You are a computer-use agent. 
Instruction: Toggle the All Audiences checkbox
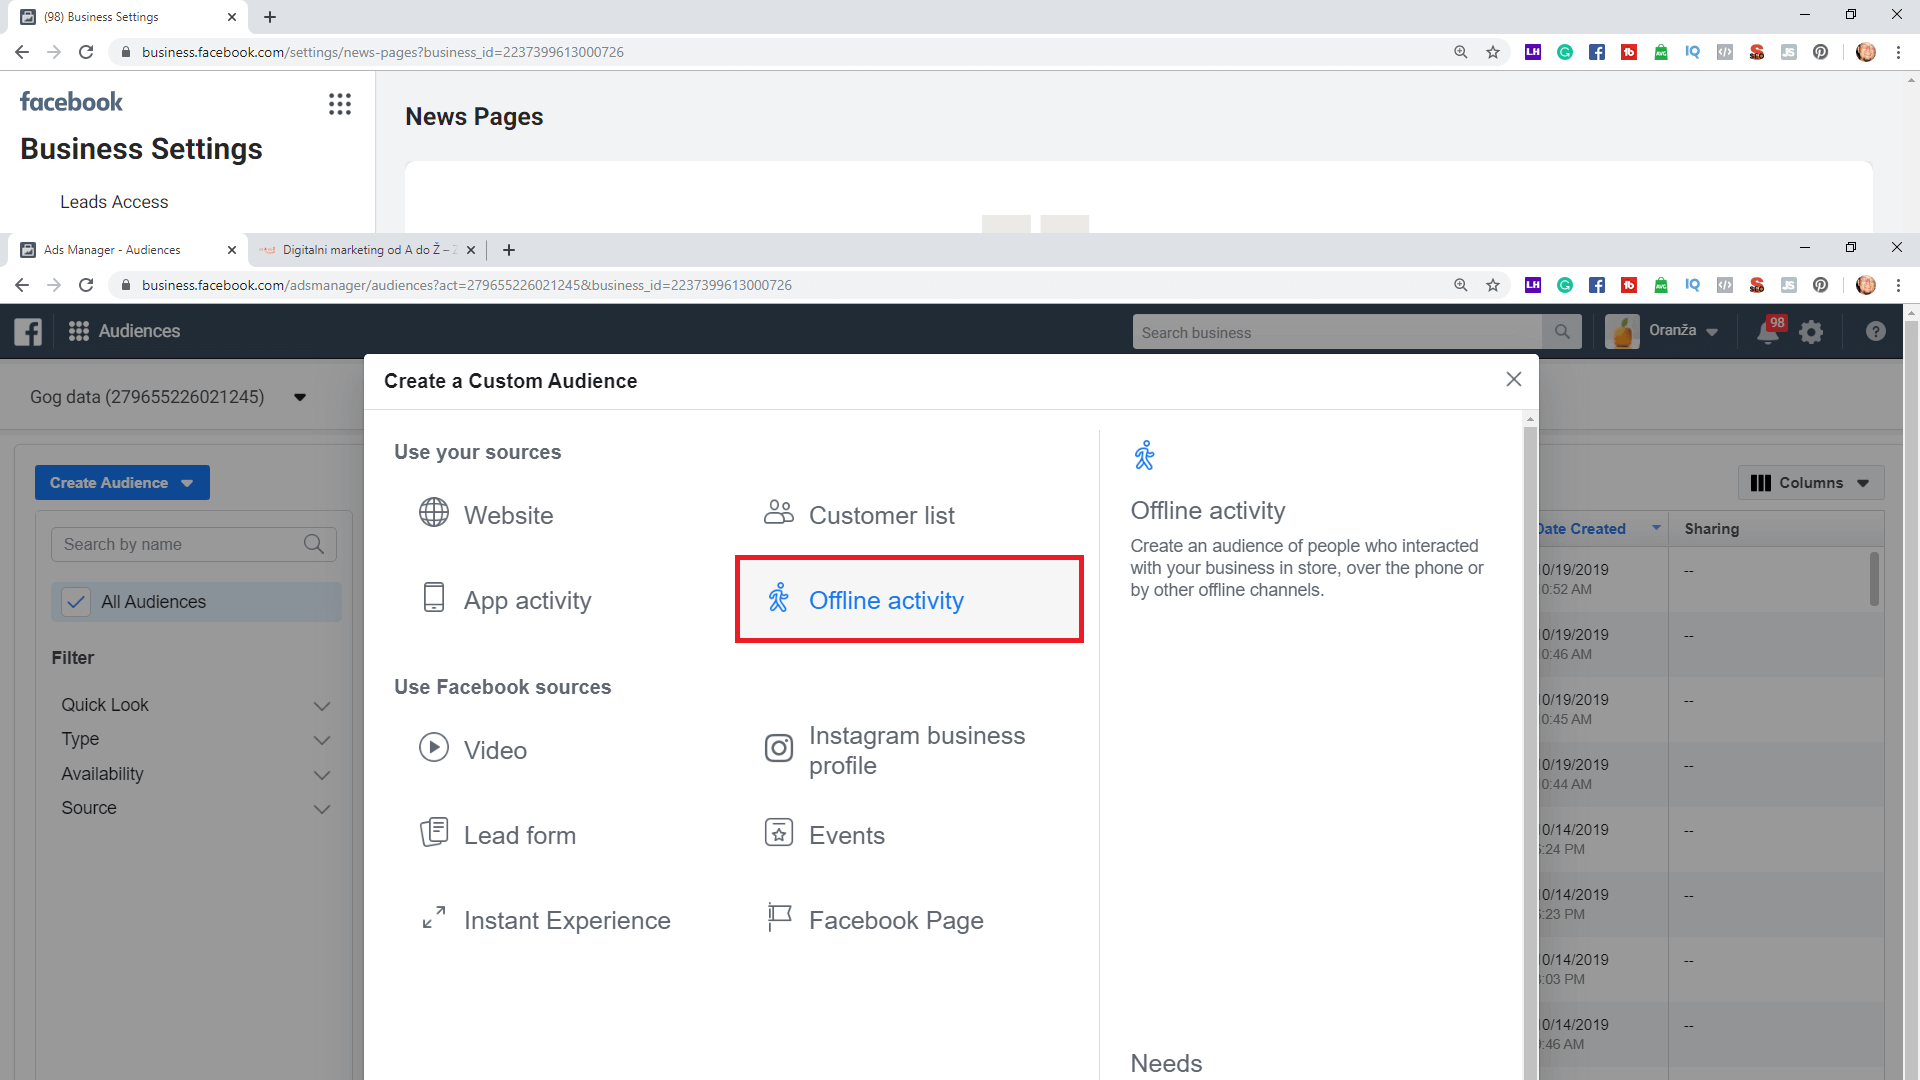pos(76,602)
